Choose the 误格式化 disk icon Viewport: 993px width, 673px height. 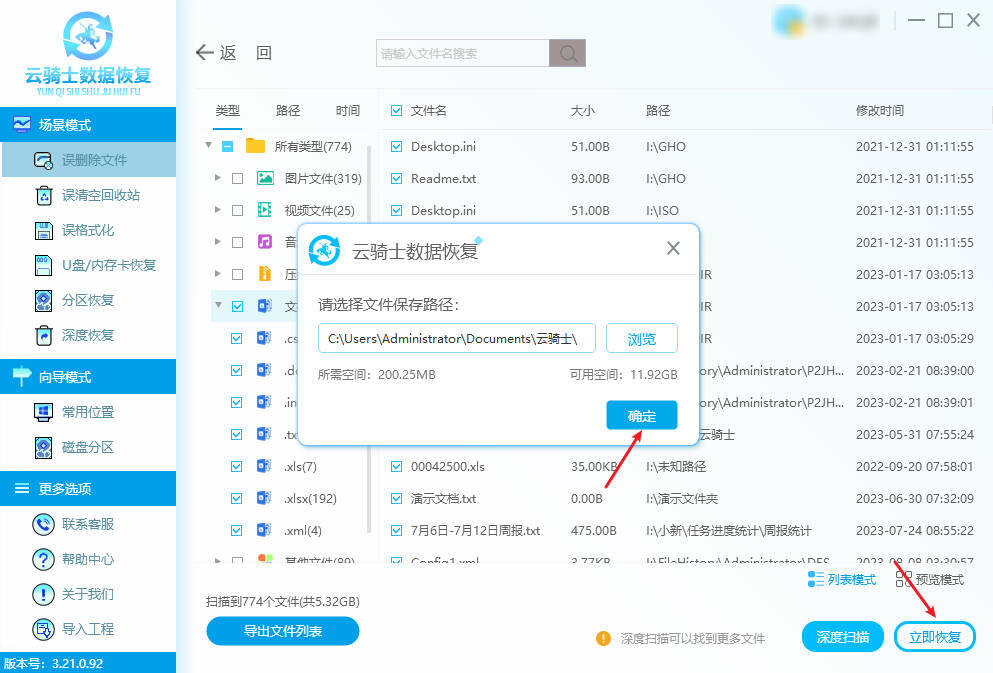pos(43,230)
